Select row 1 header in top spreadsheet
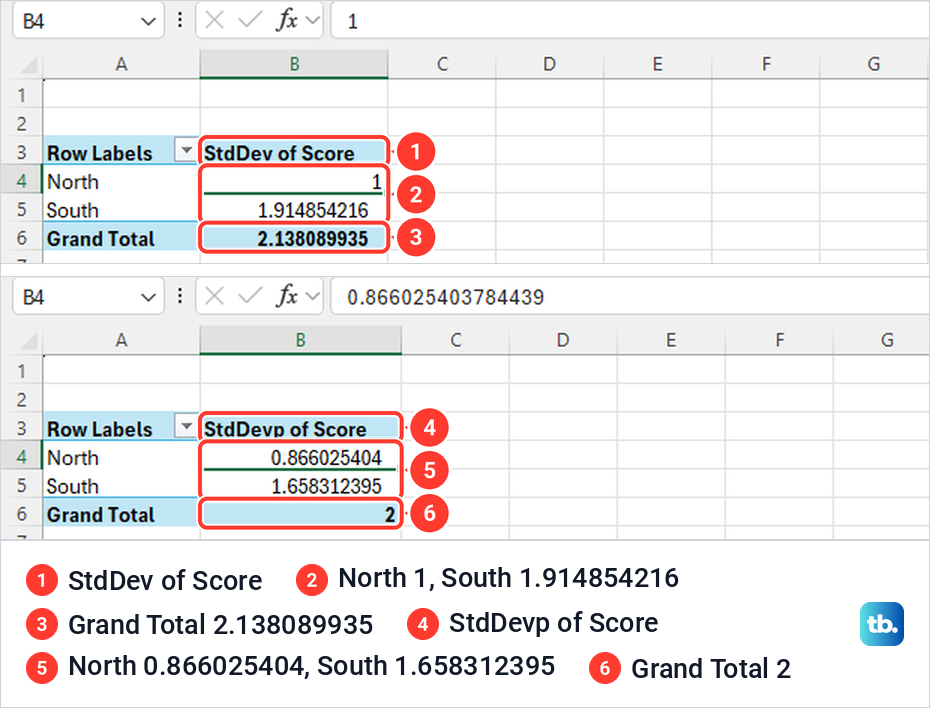 tap(22, 95)
